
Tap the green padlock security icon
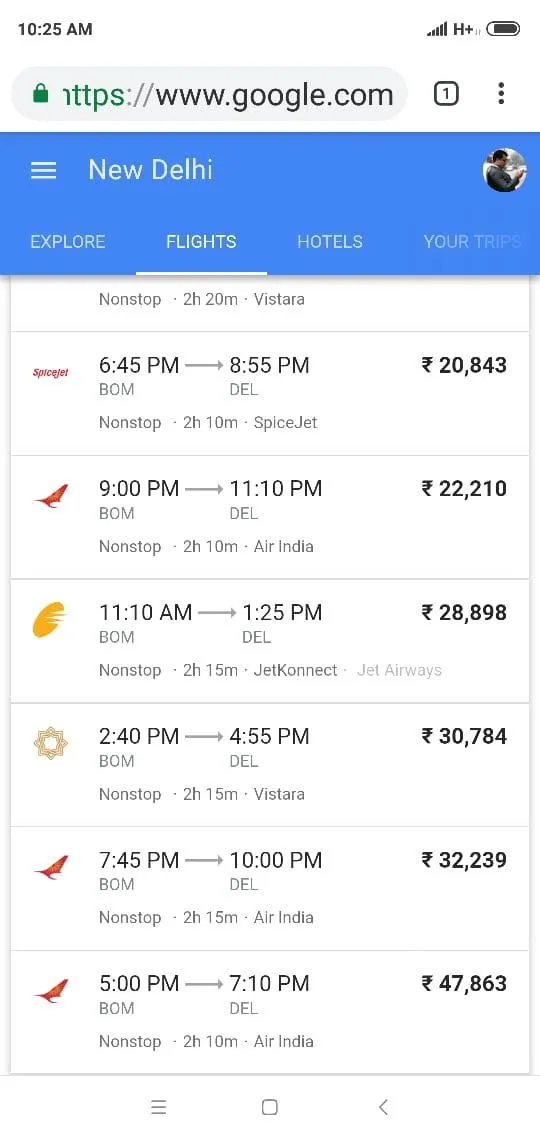pos(41,94)
